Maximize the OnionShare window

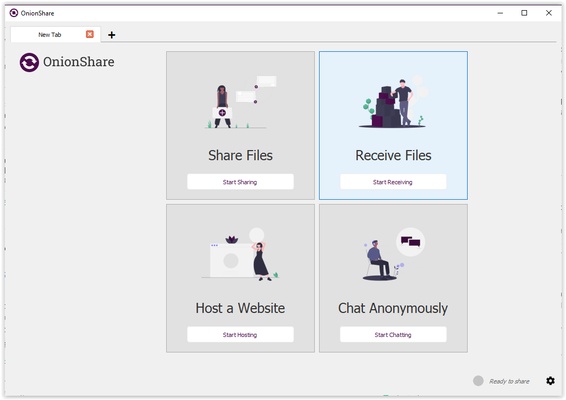coord(524,13)
